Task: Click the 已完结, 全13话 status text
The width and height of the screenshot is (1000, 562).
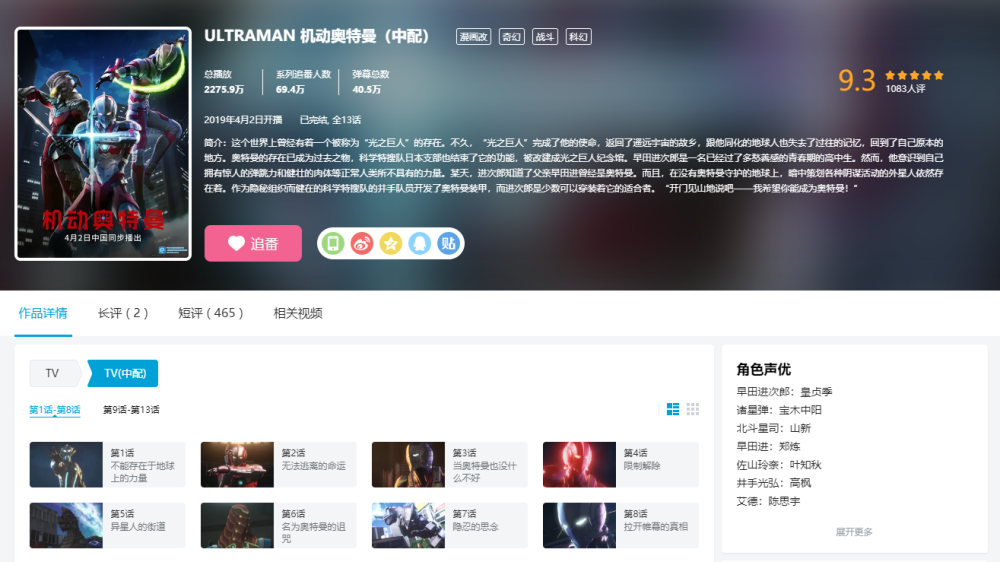Action: tap(330, 120)
